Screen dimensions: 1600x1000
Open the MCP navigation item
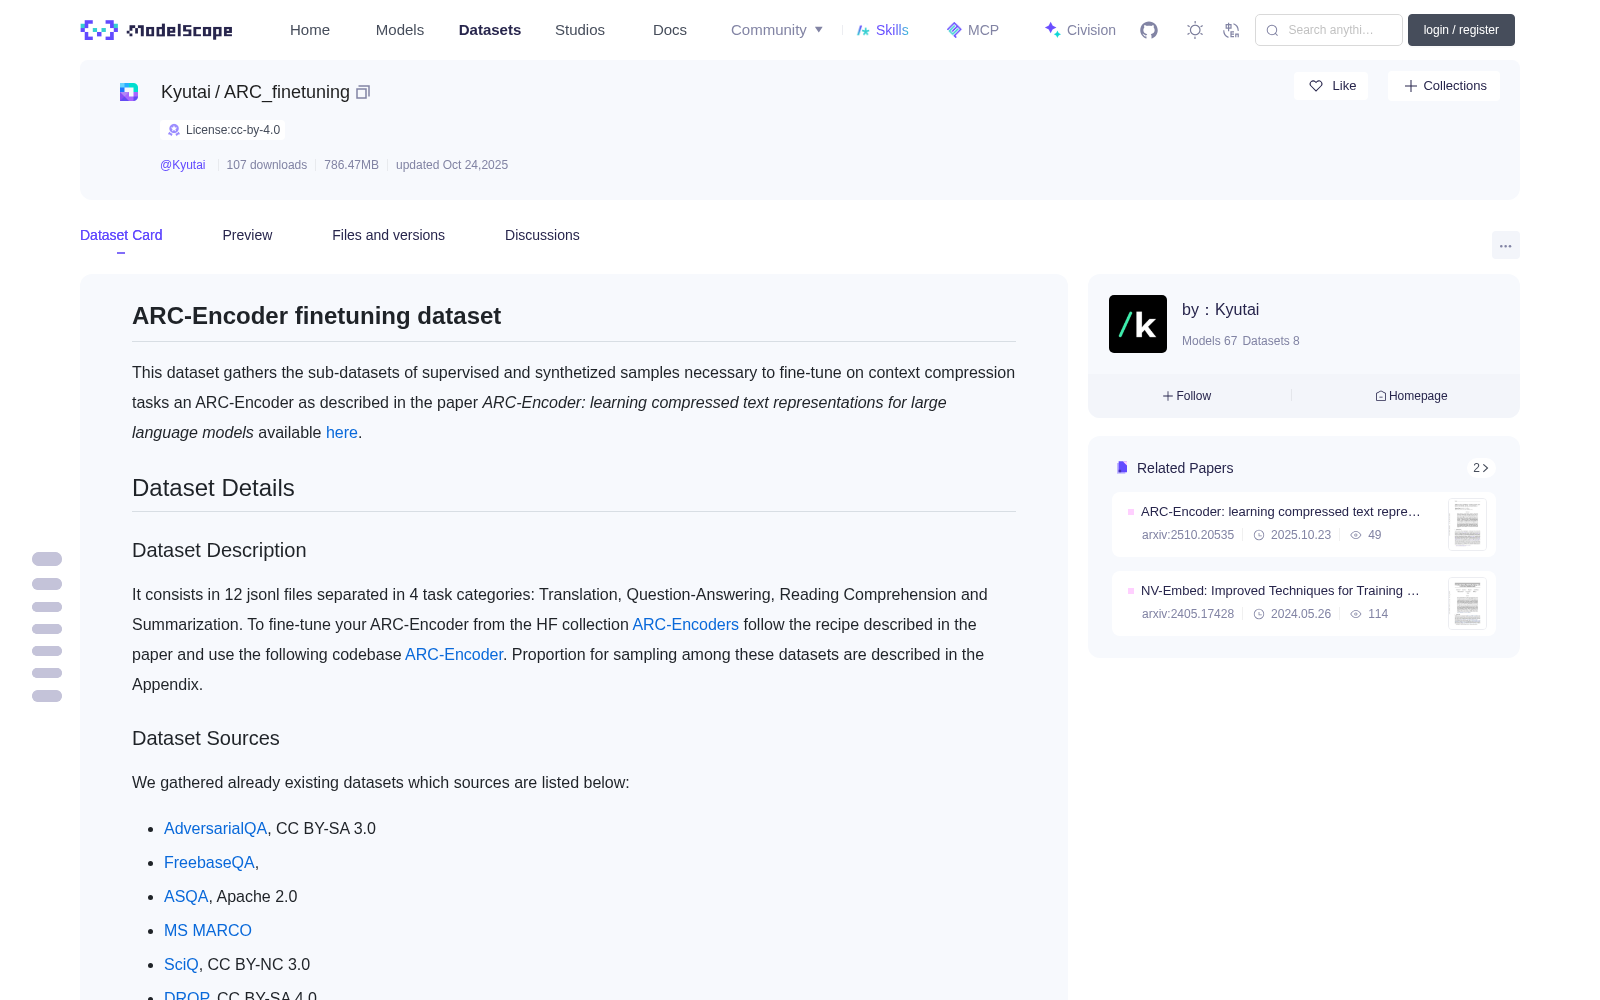973,30
